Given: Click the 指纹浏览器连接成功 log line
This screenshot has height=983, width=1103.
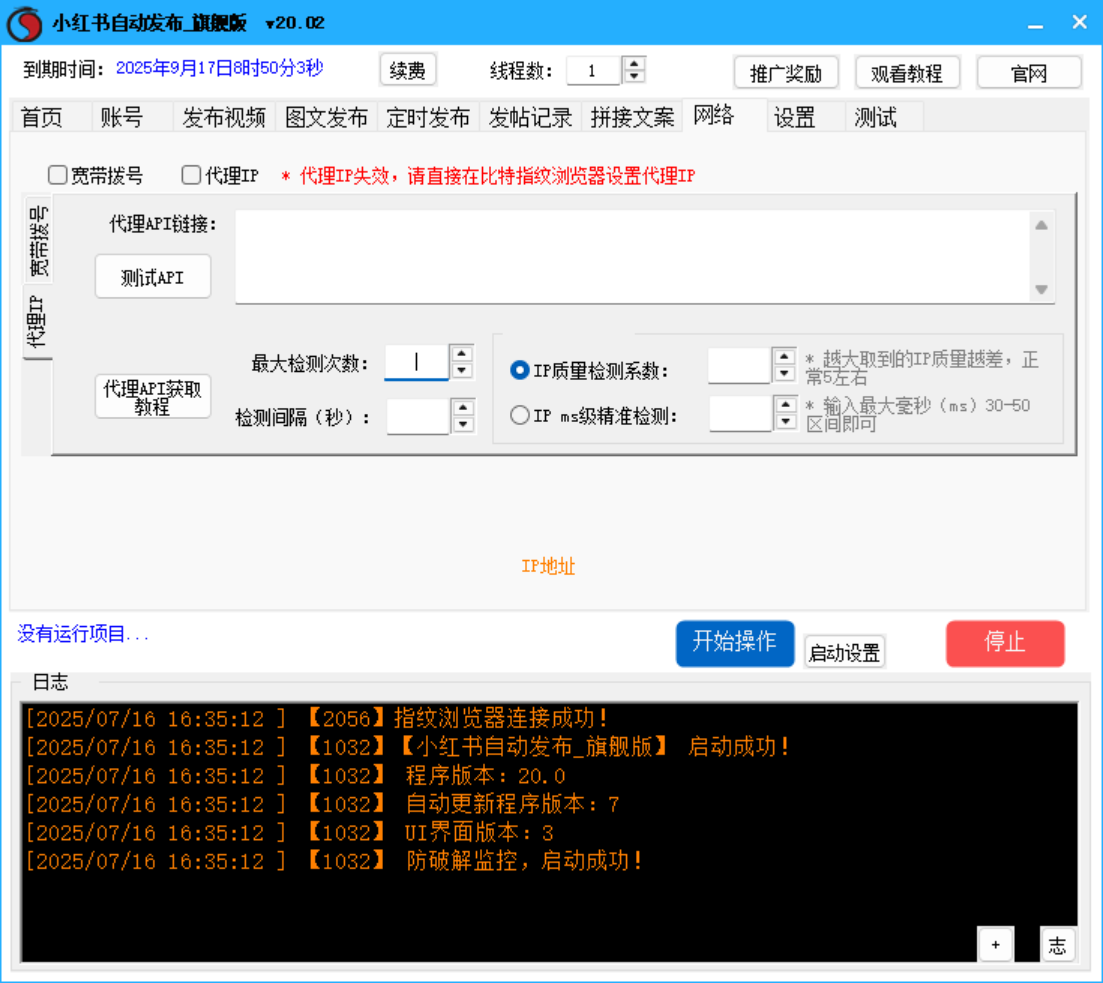Looking at the screenshot, I should (317, 718).
